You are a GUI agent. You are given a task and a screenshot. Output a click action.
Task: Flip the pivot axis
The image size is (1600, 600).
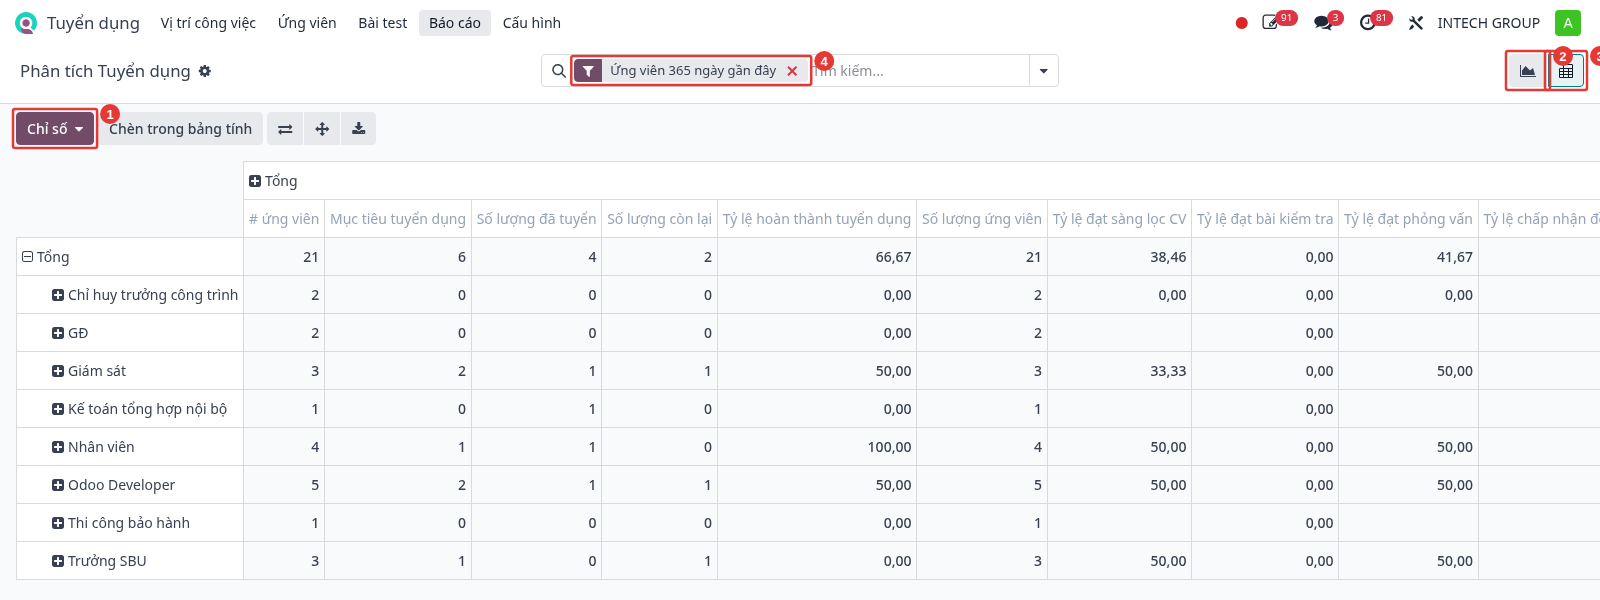pyautogui.click(x=285, y=129)
